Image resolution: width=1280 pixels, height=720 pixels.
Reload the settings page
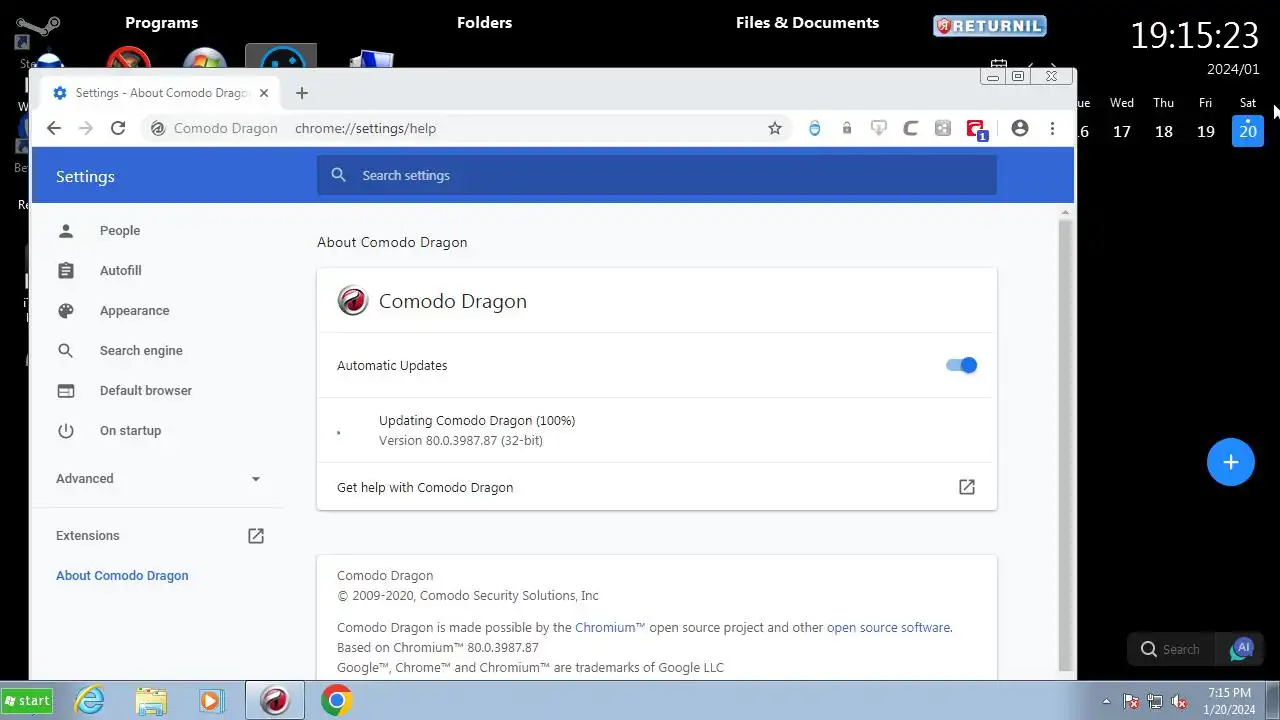[x=118, y=128]
